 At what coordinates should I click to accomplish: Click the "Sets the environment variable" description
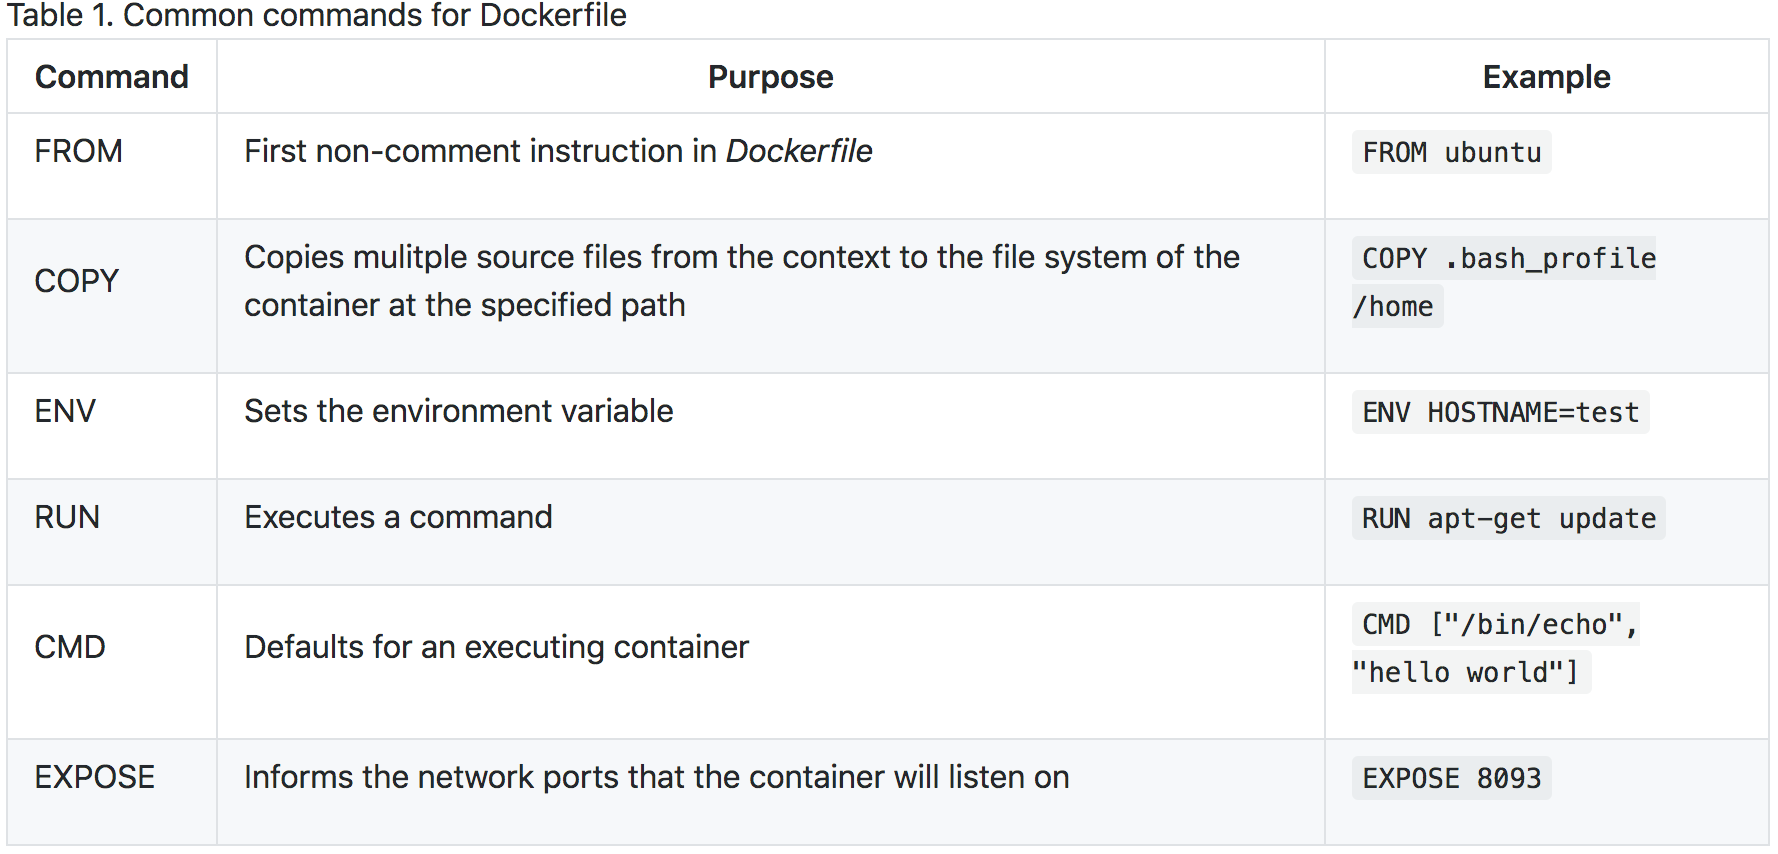pos(458,411)
